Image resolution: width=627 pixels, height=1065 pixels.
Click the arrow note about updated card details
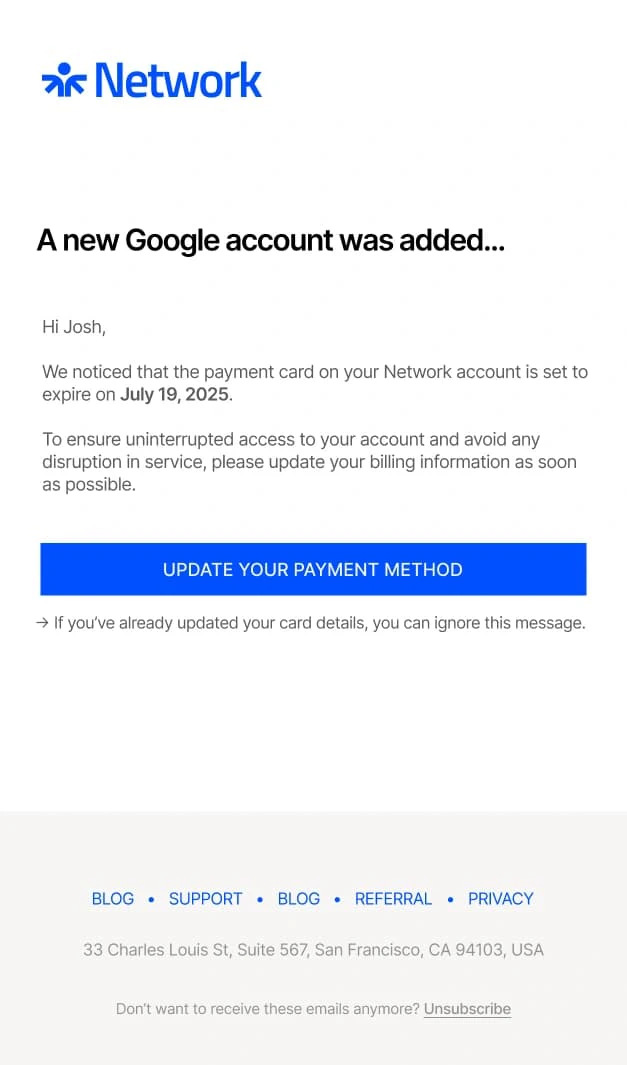coord(313,622)
